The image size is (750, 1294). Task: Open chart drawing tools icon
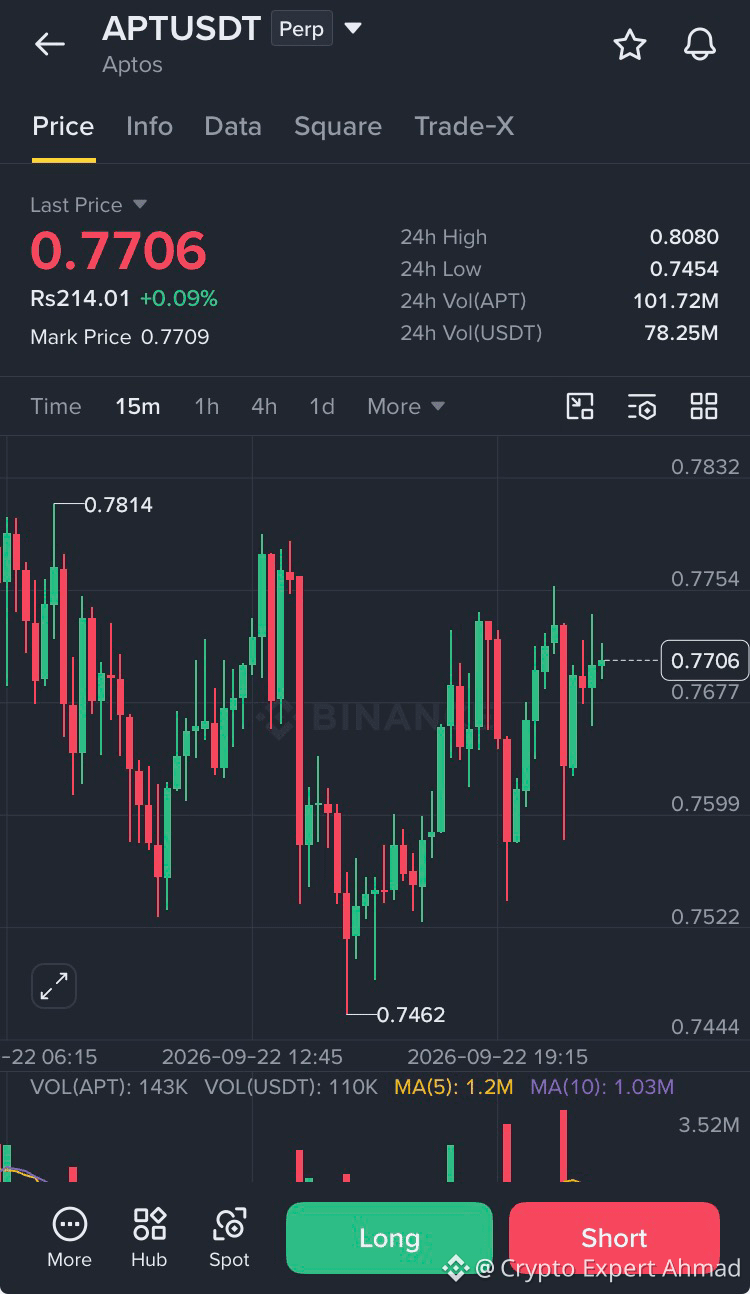[x=580, y=406]
